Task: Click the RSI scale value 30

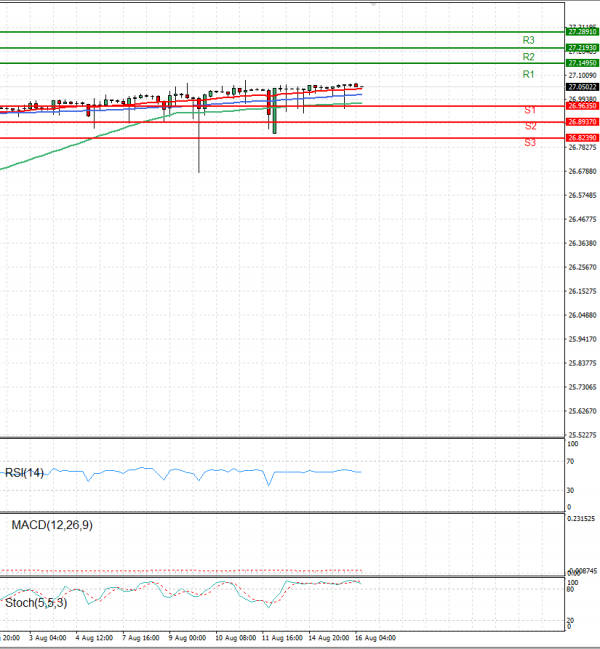Action: 570,490
